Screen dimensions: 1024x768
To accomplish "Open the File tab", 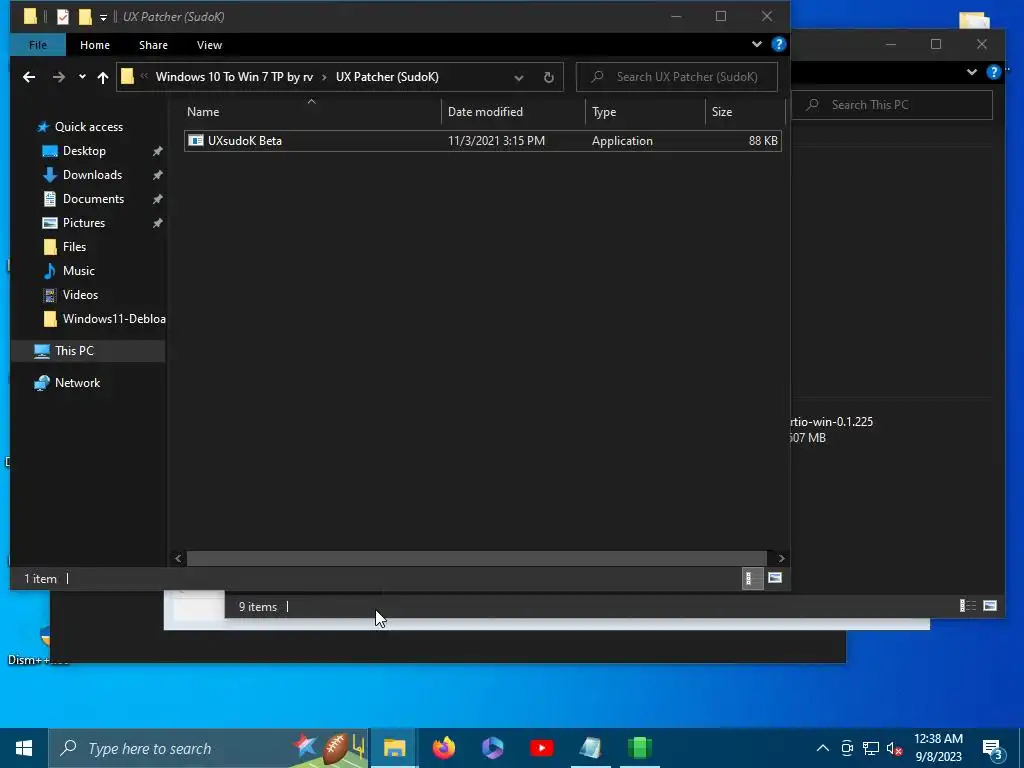I will [x=38, y=45].
